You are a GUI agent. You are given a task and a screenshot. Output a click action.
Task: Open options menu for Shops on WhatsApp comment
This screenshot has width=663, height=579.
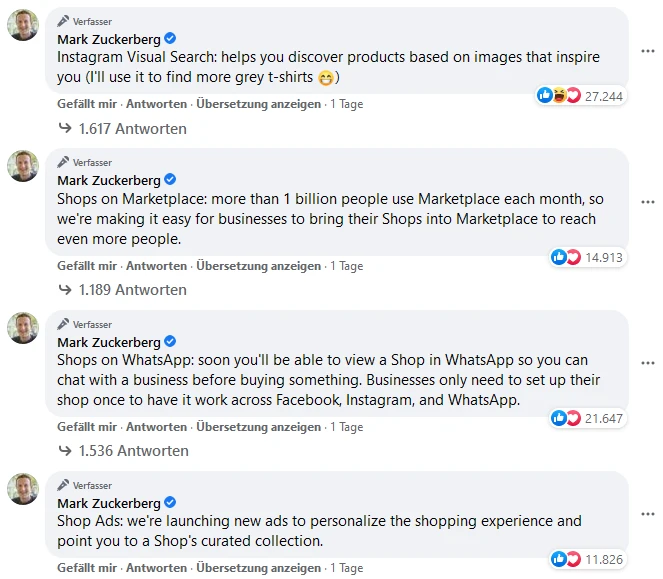click(647, 362)
